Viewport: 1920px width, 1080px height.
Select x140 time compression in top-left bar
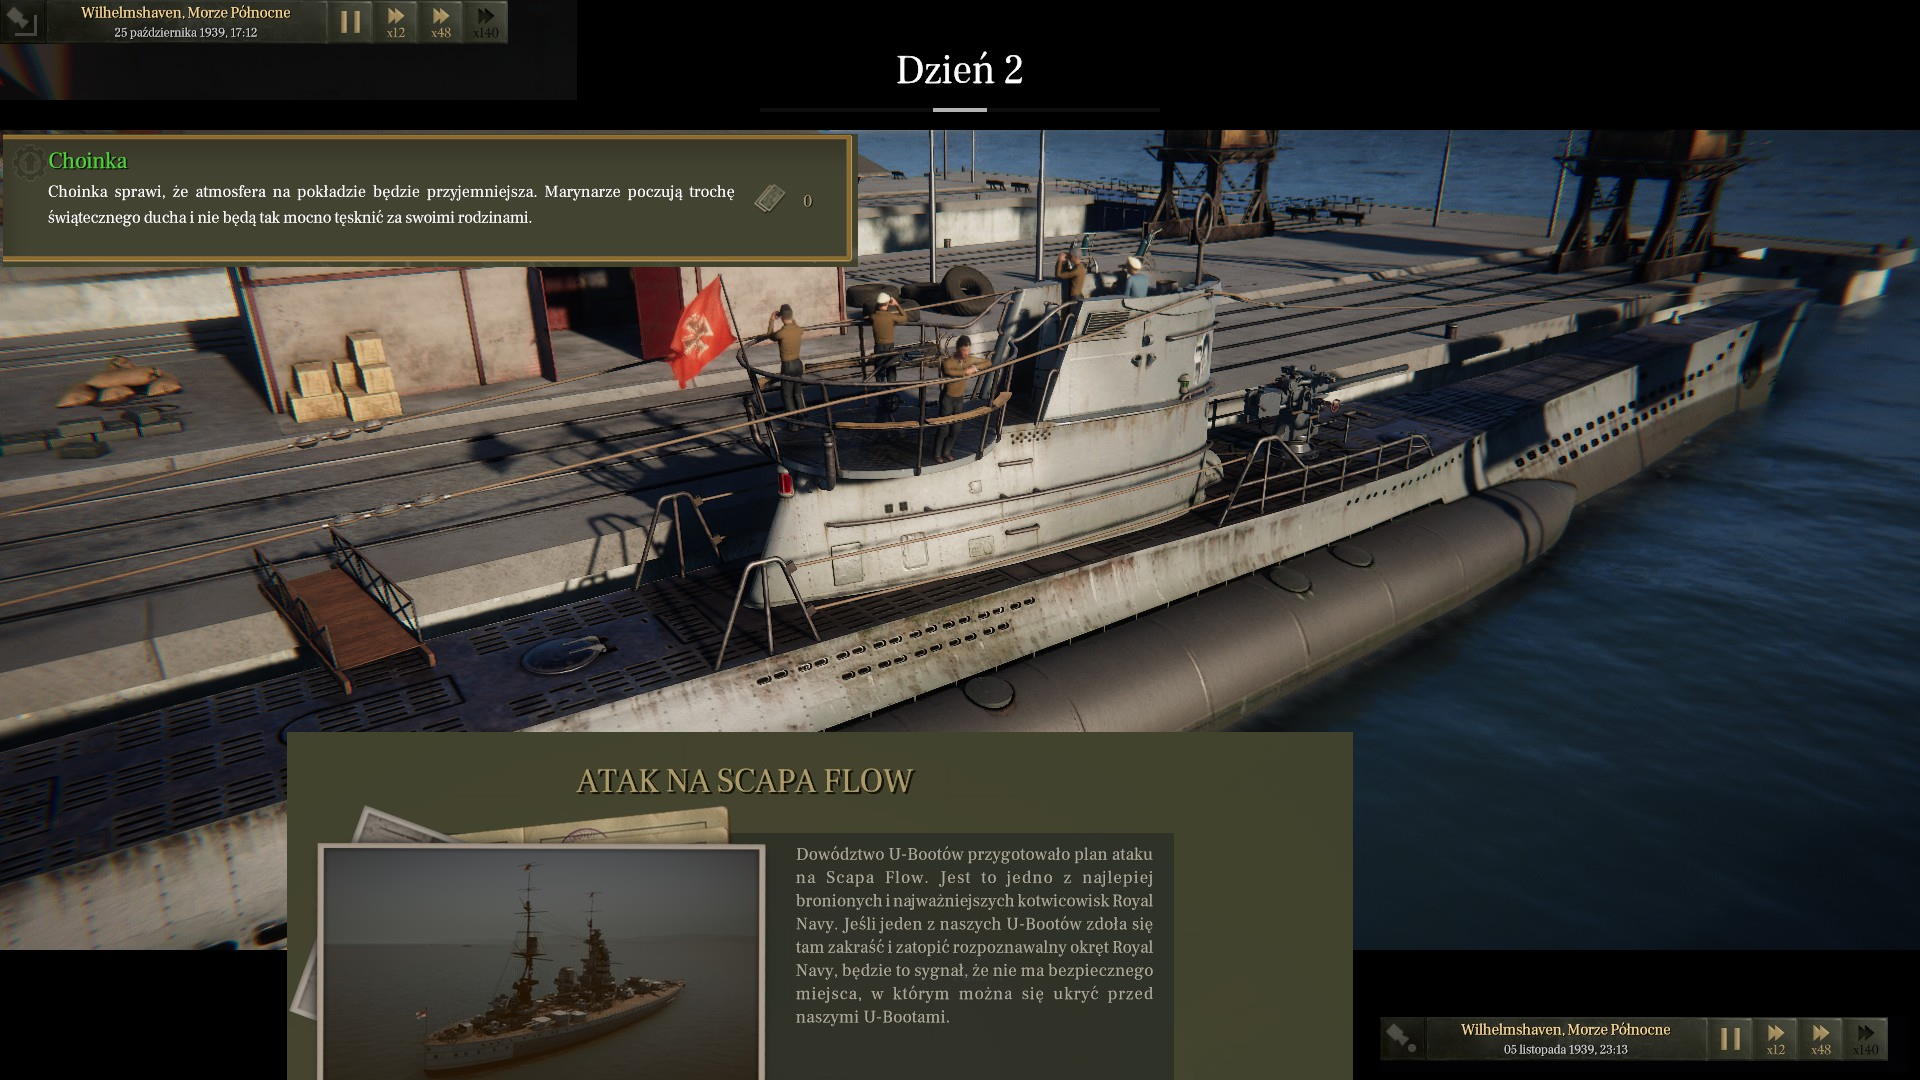pos(486,21)
